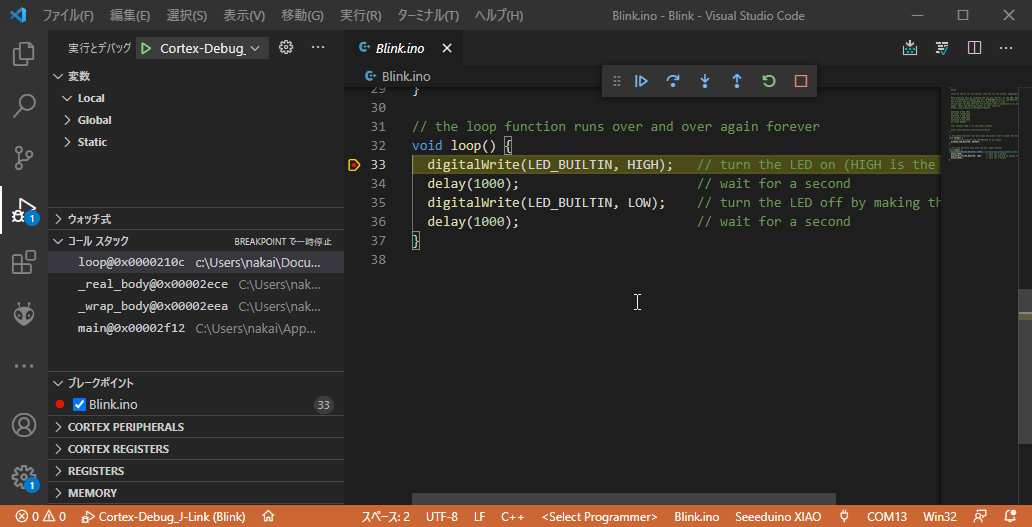
Task: Click the feedback icon in status bar
Action: [981, 516]
